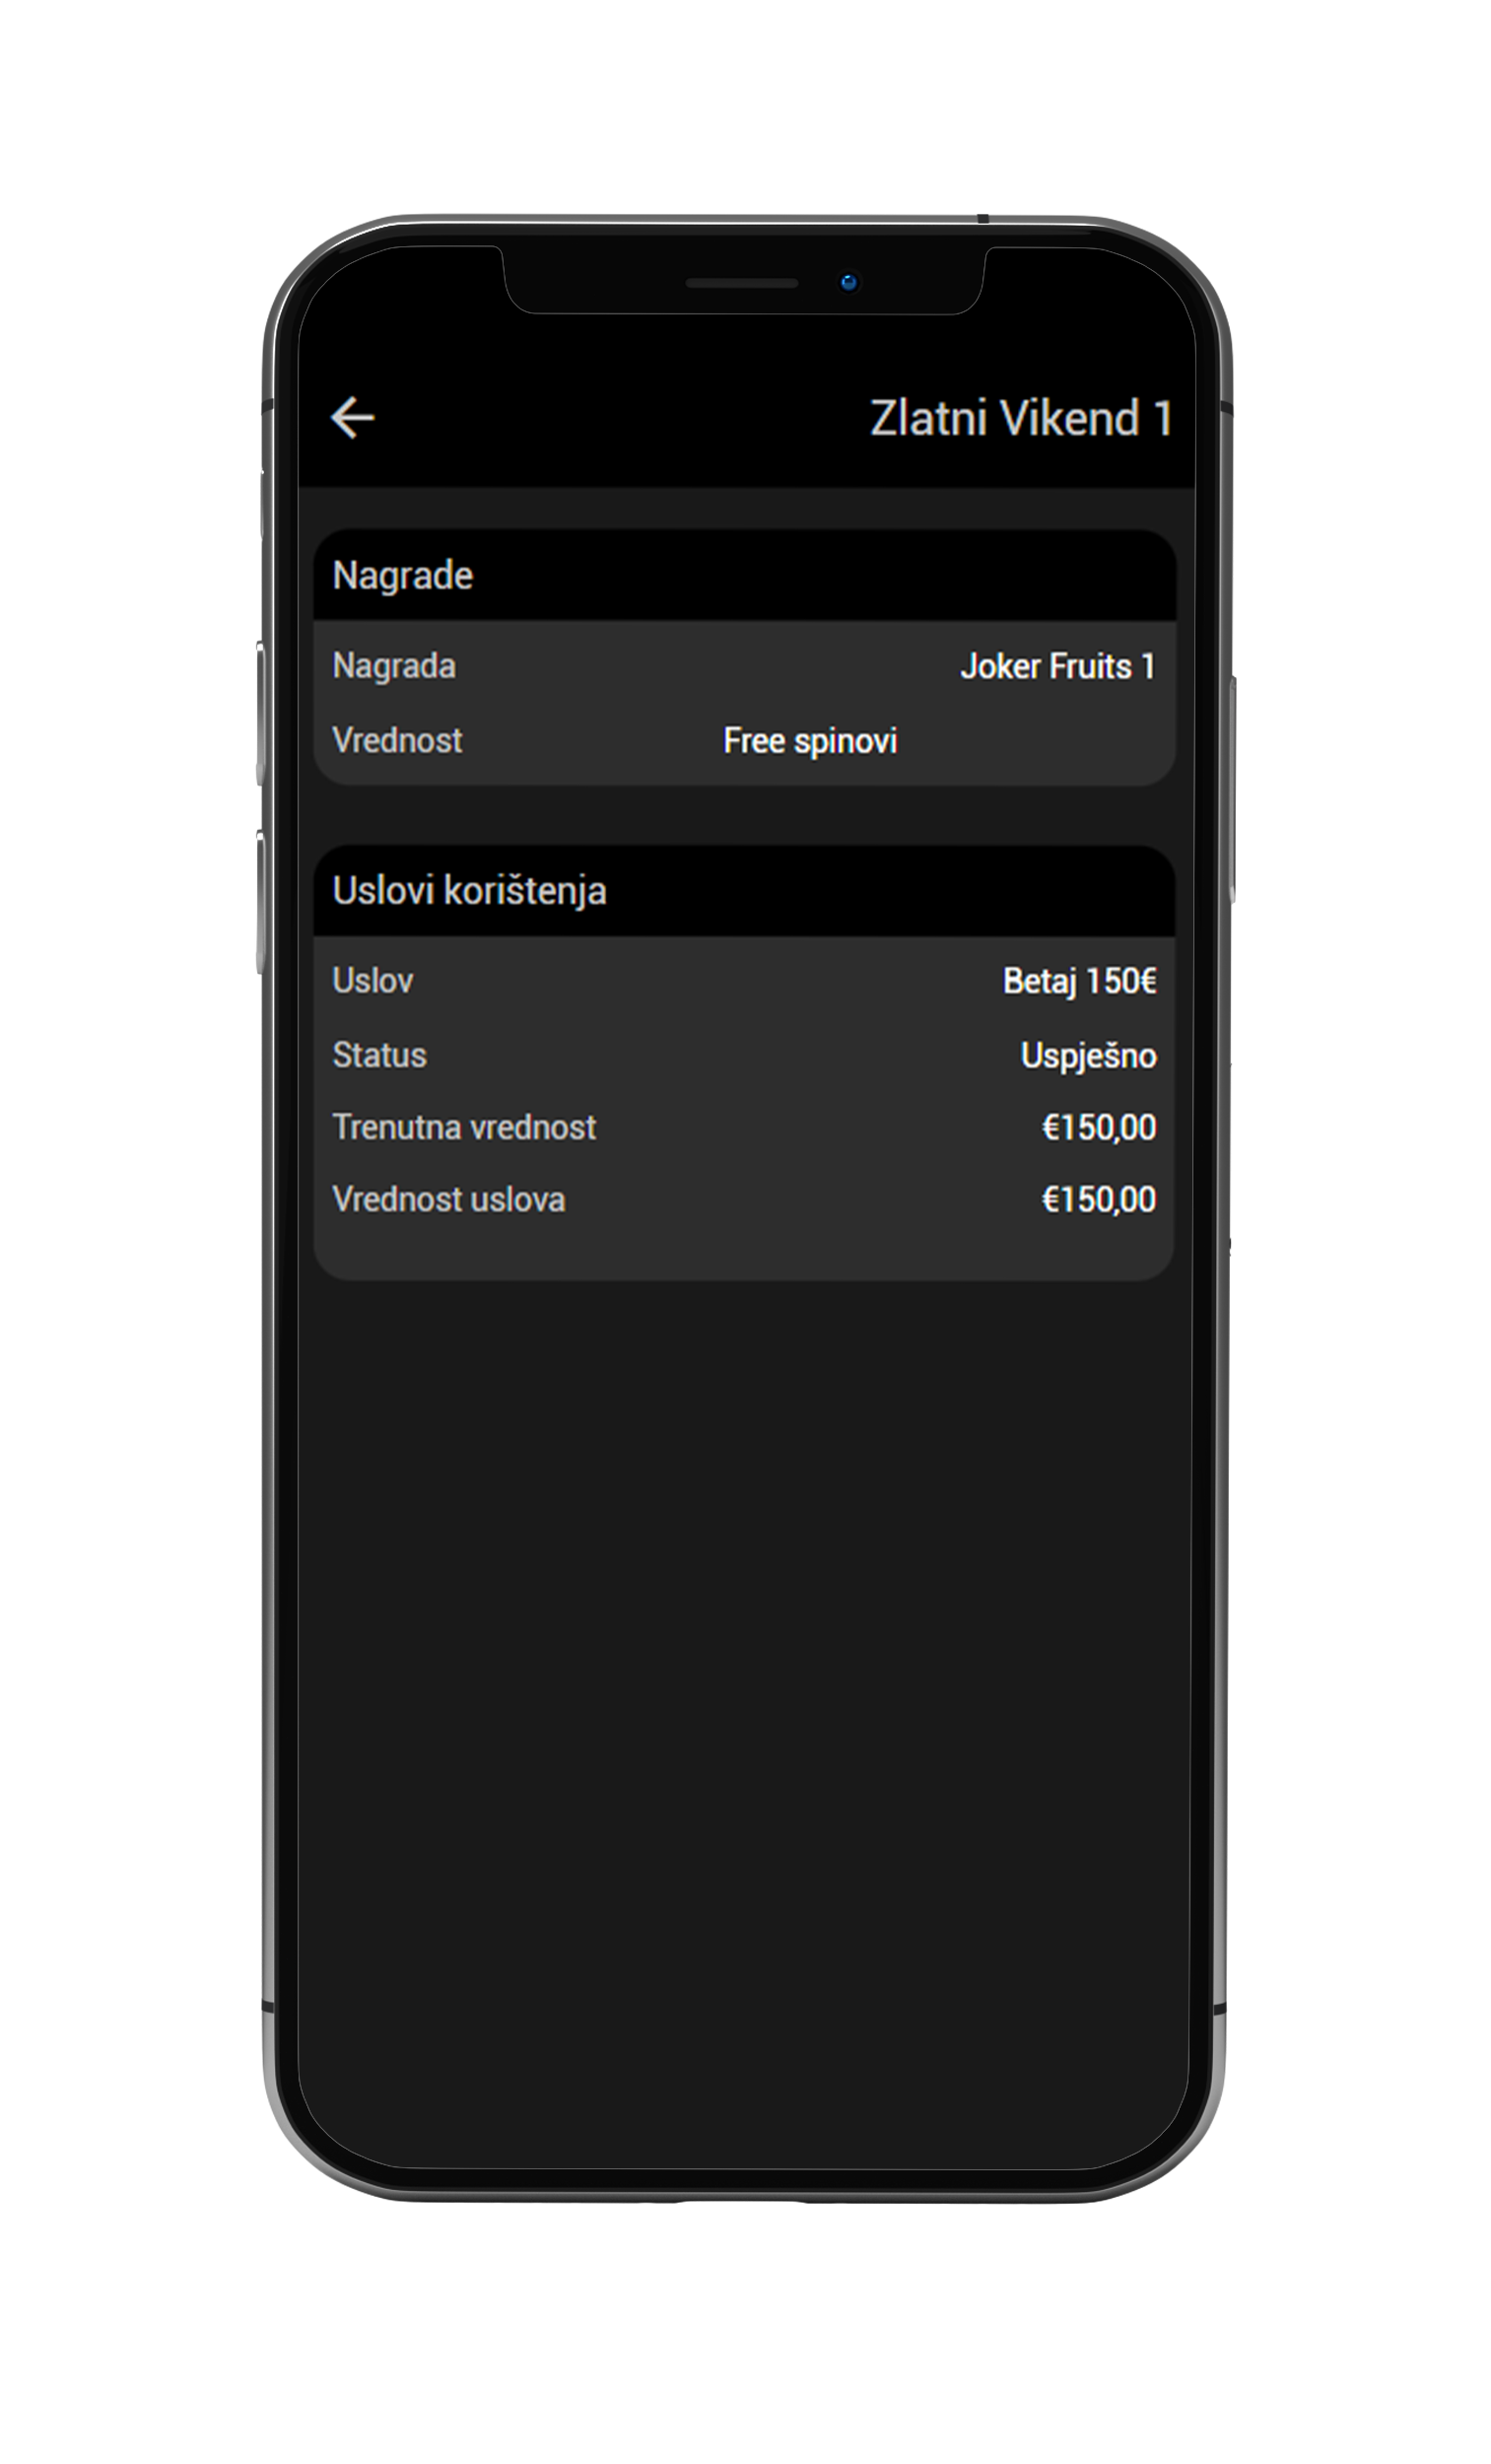Go back using the arrow icon
This screenshot has height=2464, width=1491.
pos(352,418)
